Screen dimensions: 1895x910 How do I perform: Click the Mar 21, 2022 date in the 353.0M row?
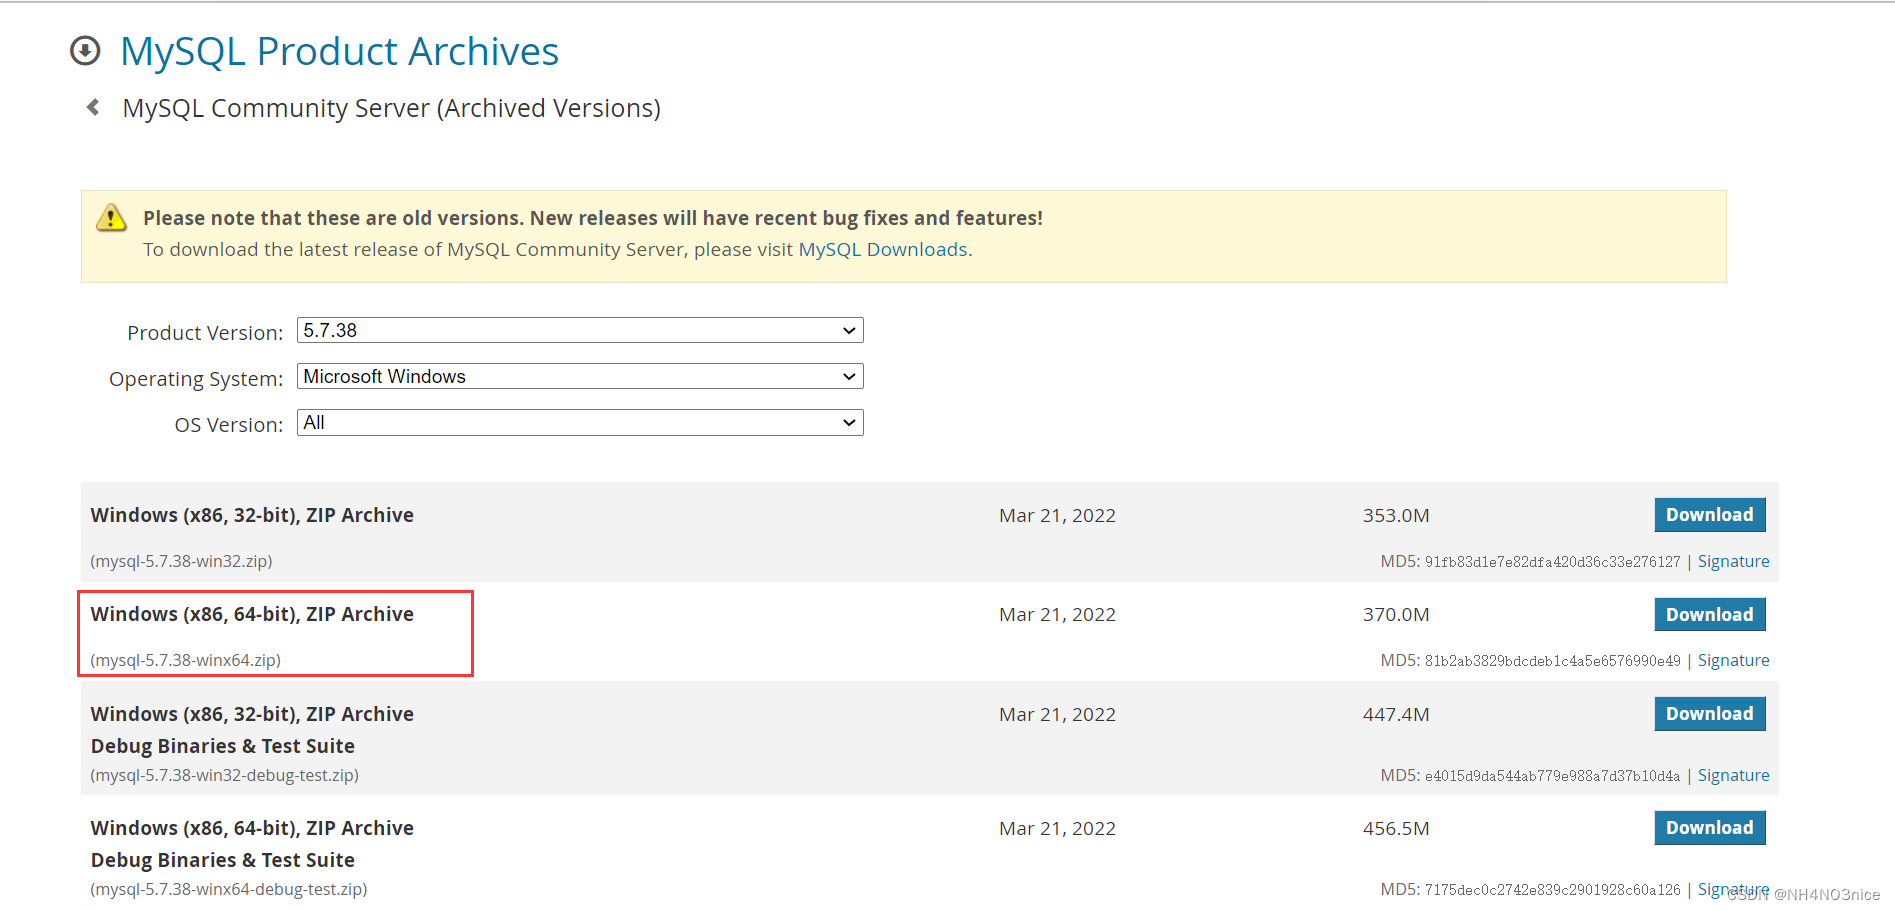click(1057, 515)
